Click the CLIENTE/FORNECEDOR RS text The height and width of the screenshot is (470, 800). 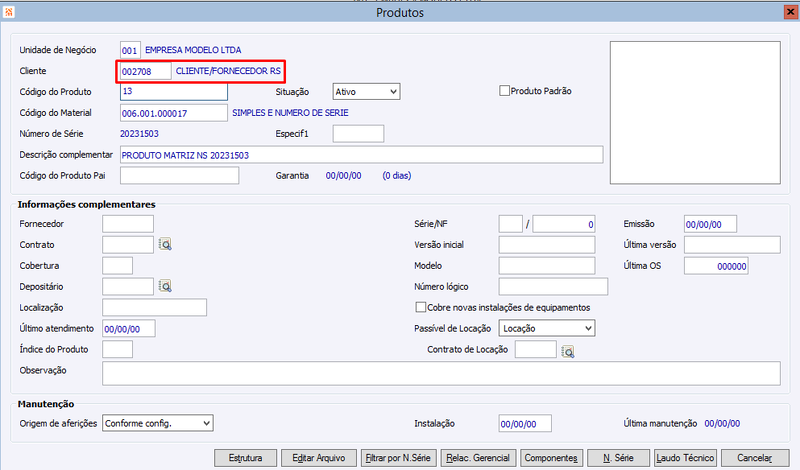click(228, 71)
